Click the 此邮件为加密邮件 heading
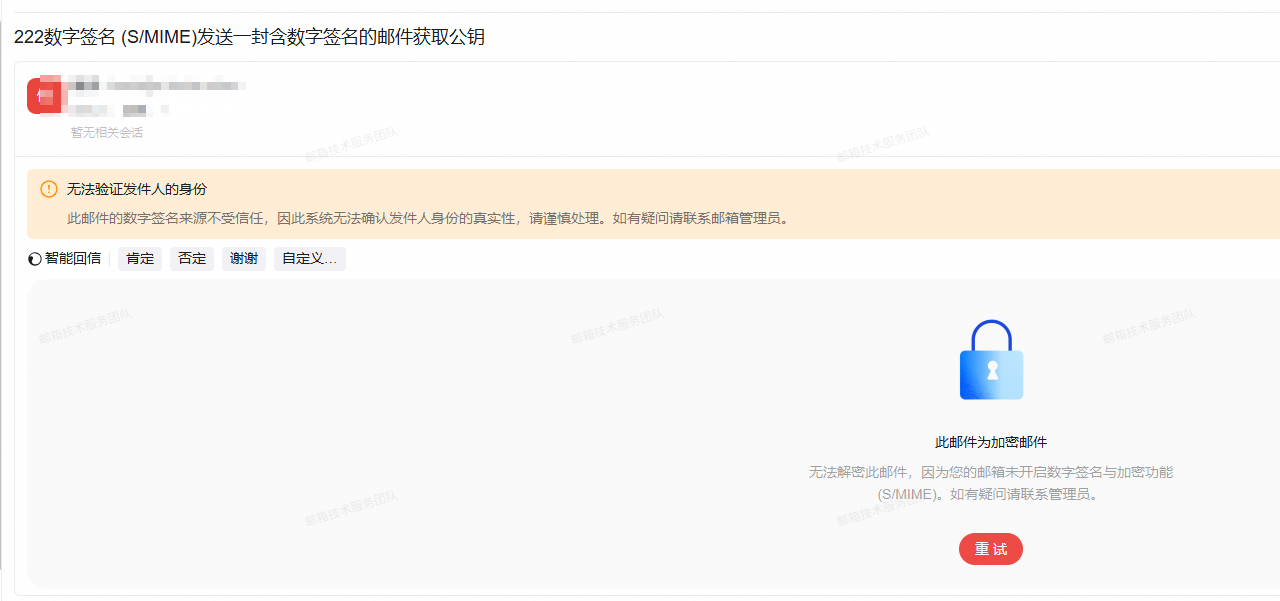The width and height of the screenshot is (1280, 601). 990,442
